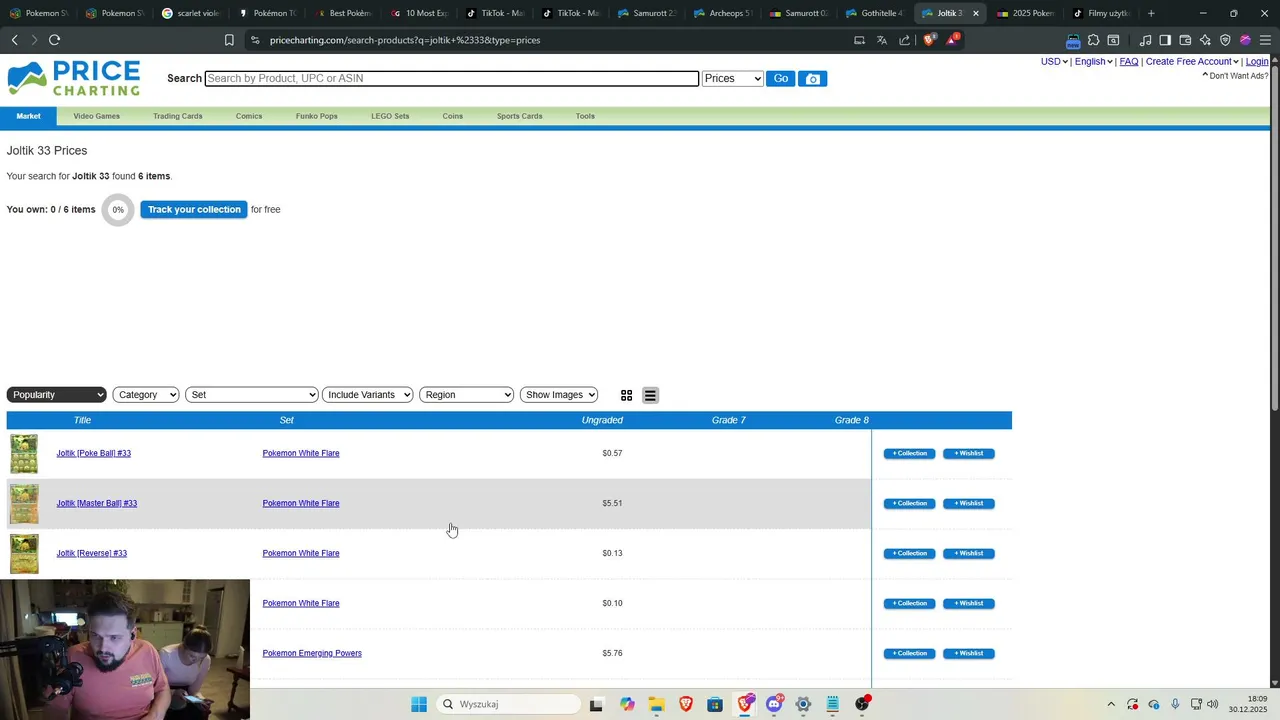The width and height of the screenshot is (1280, 720).
Task: Switch to list view icon
Action: click(650, 395)
